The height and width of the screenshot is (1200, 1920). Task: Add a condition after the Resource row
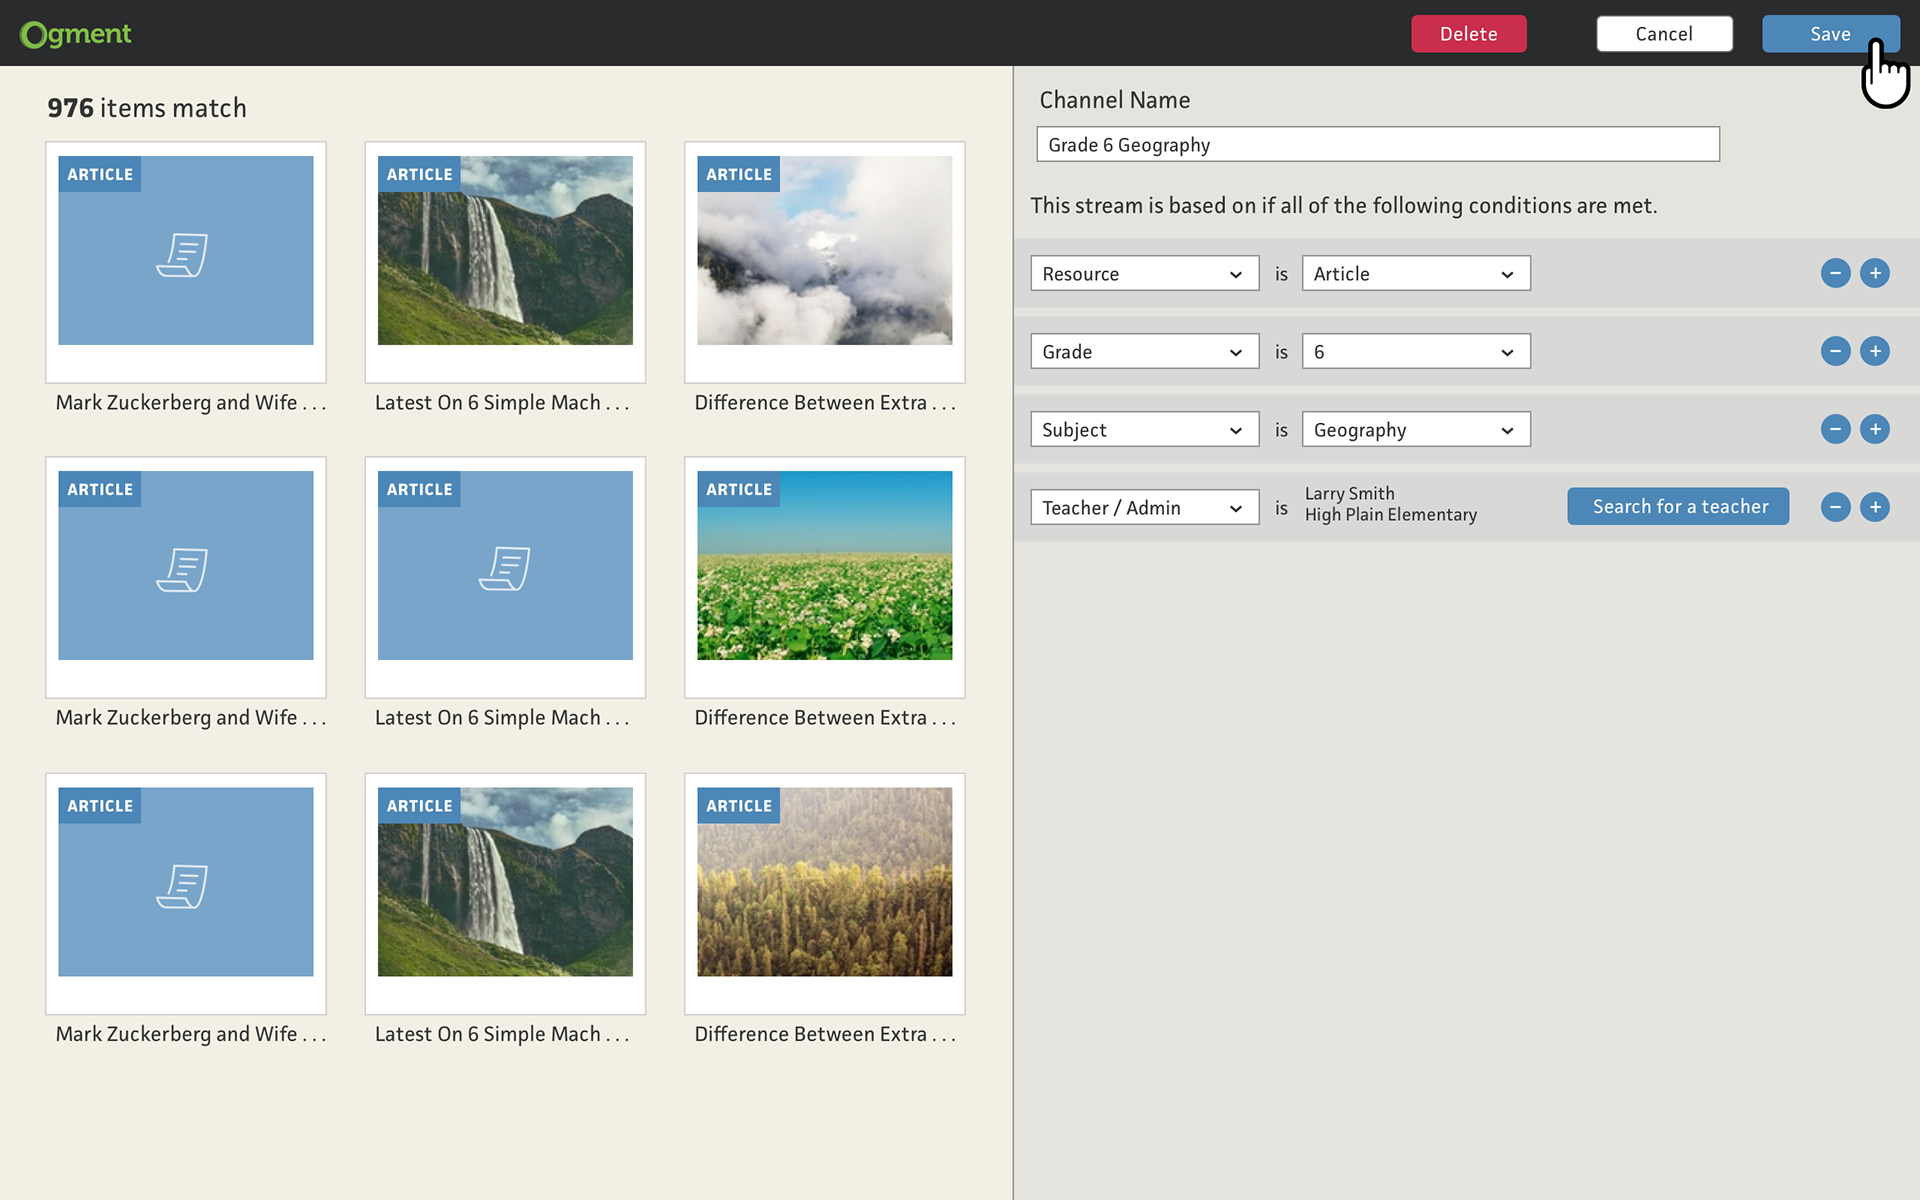(x=1875, y=273)
